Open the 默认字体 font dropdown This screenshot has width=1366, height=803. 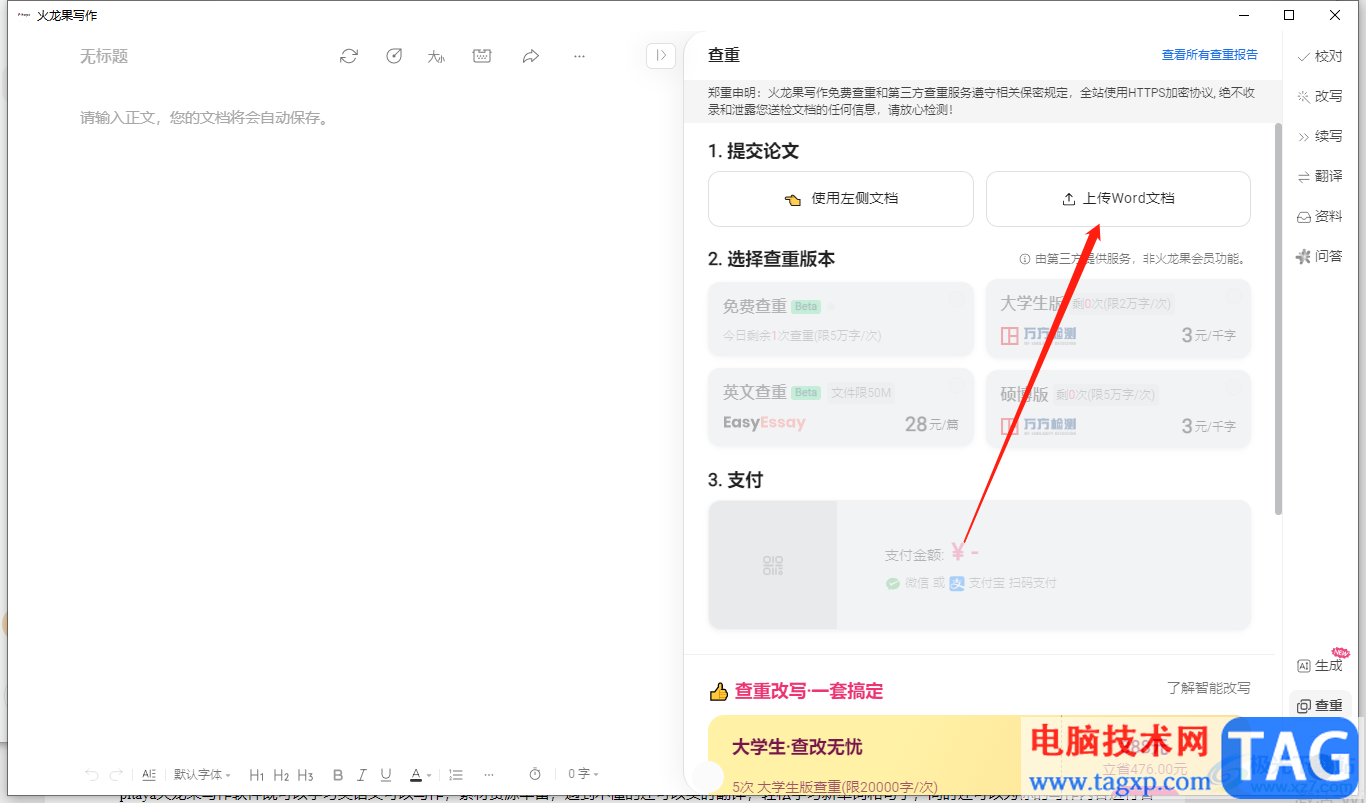click(202, 775)
